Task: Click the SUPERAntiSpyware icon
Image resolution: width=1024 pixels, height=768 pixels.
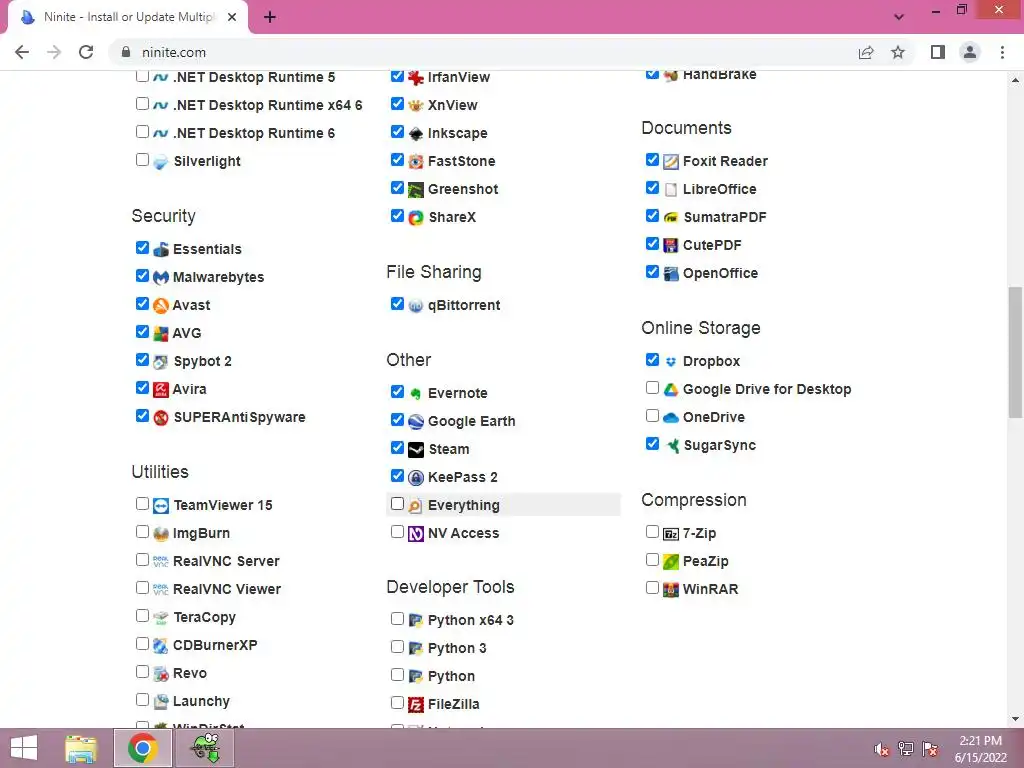Action: pos(161,418)
